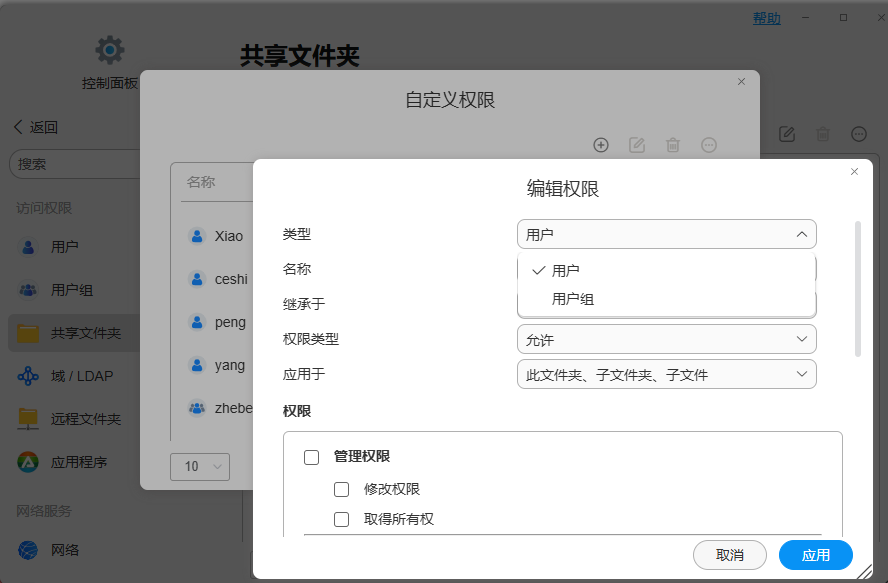This screenshot has height=583, width=888.
Task: Choose the checked 用户 option in list
Action: click(x=565, y=271)
